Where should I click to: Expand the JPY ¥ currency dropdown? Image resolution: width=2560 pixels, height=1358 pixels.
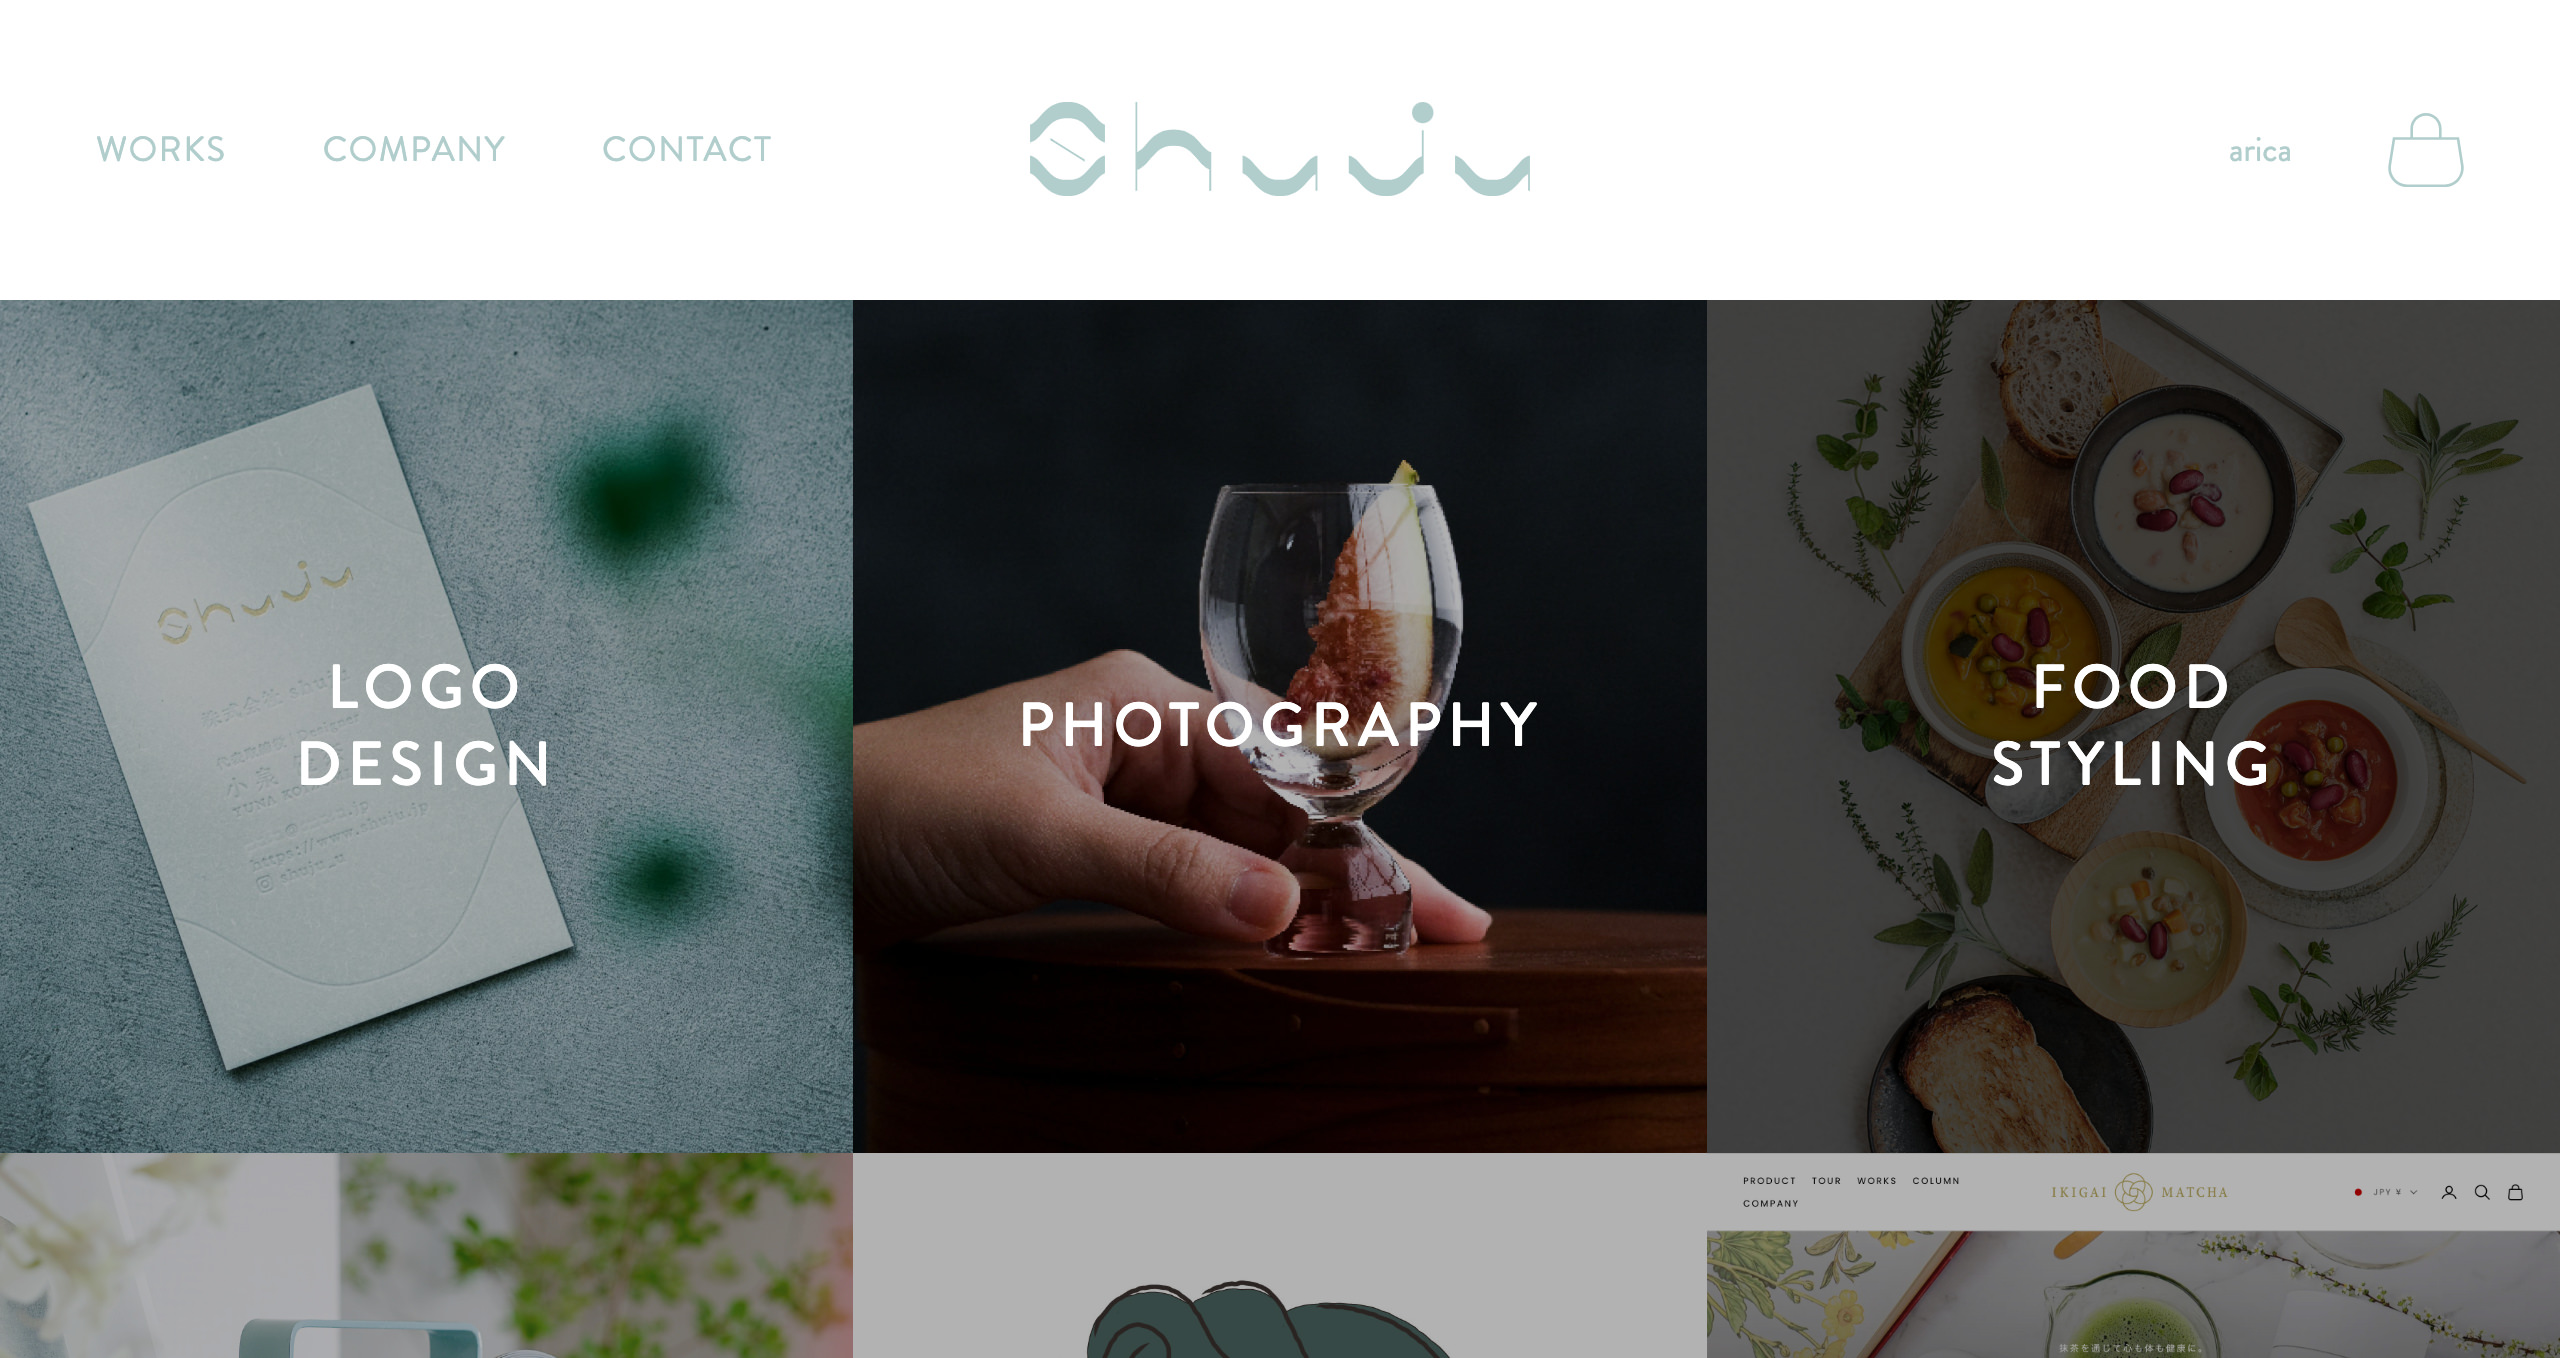click(2393, 1192)
